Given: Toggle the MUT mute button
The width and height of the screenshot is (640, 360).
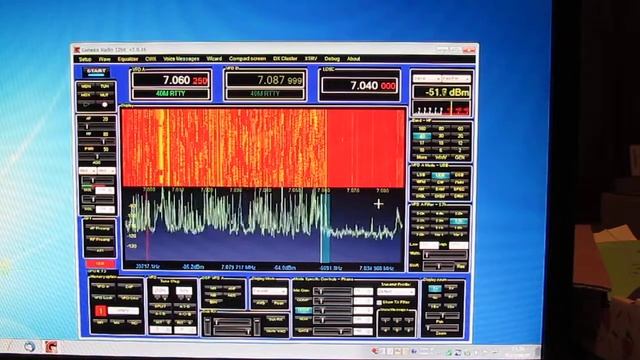Looking at the screenshot, I should pos(104,95).
